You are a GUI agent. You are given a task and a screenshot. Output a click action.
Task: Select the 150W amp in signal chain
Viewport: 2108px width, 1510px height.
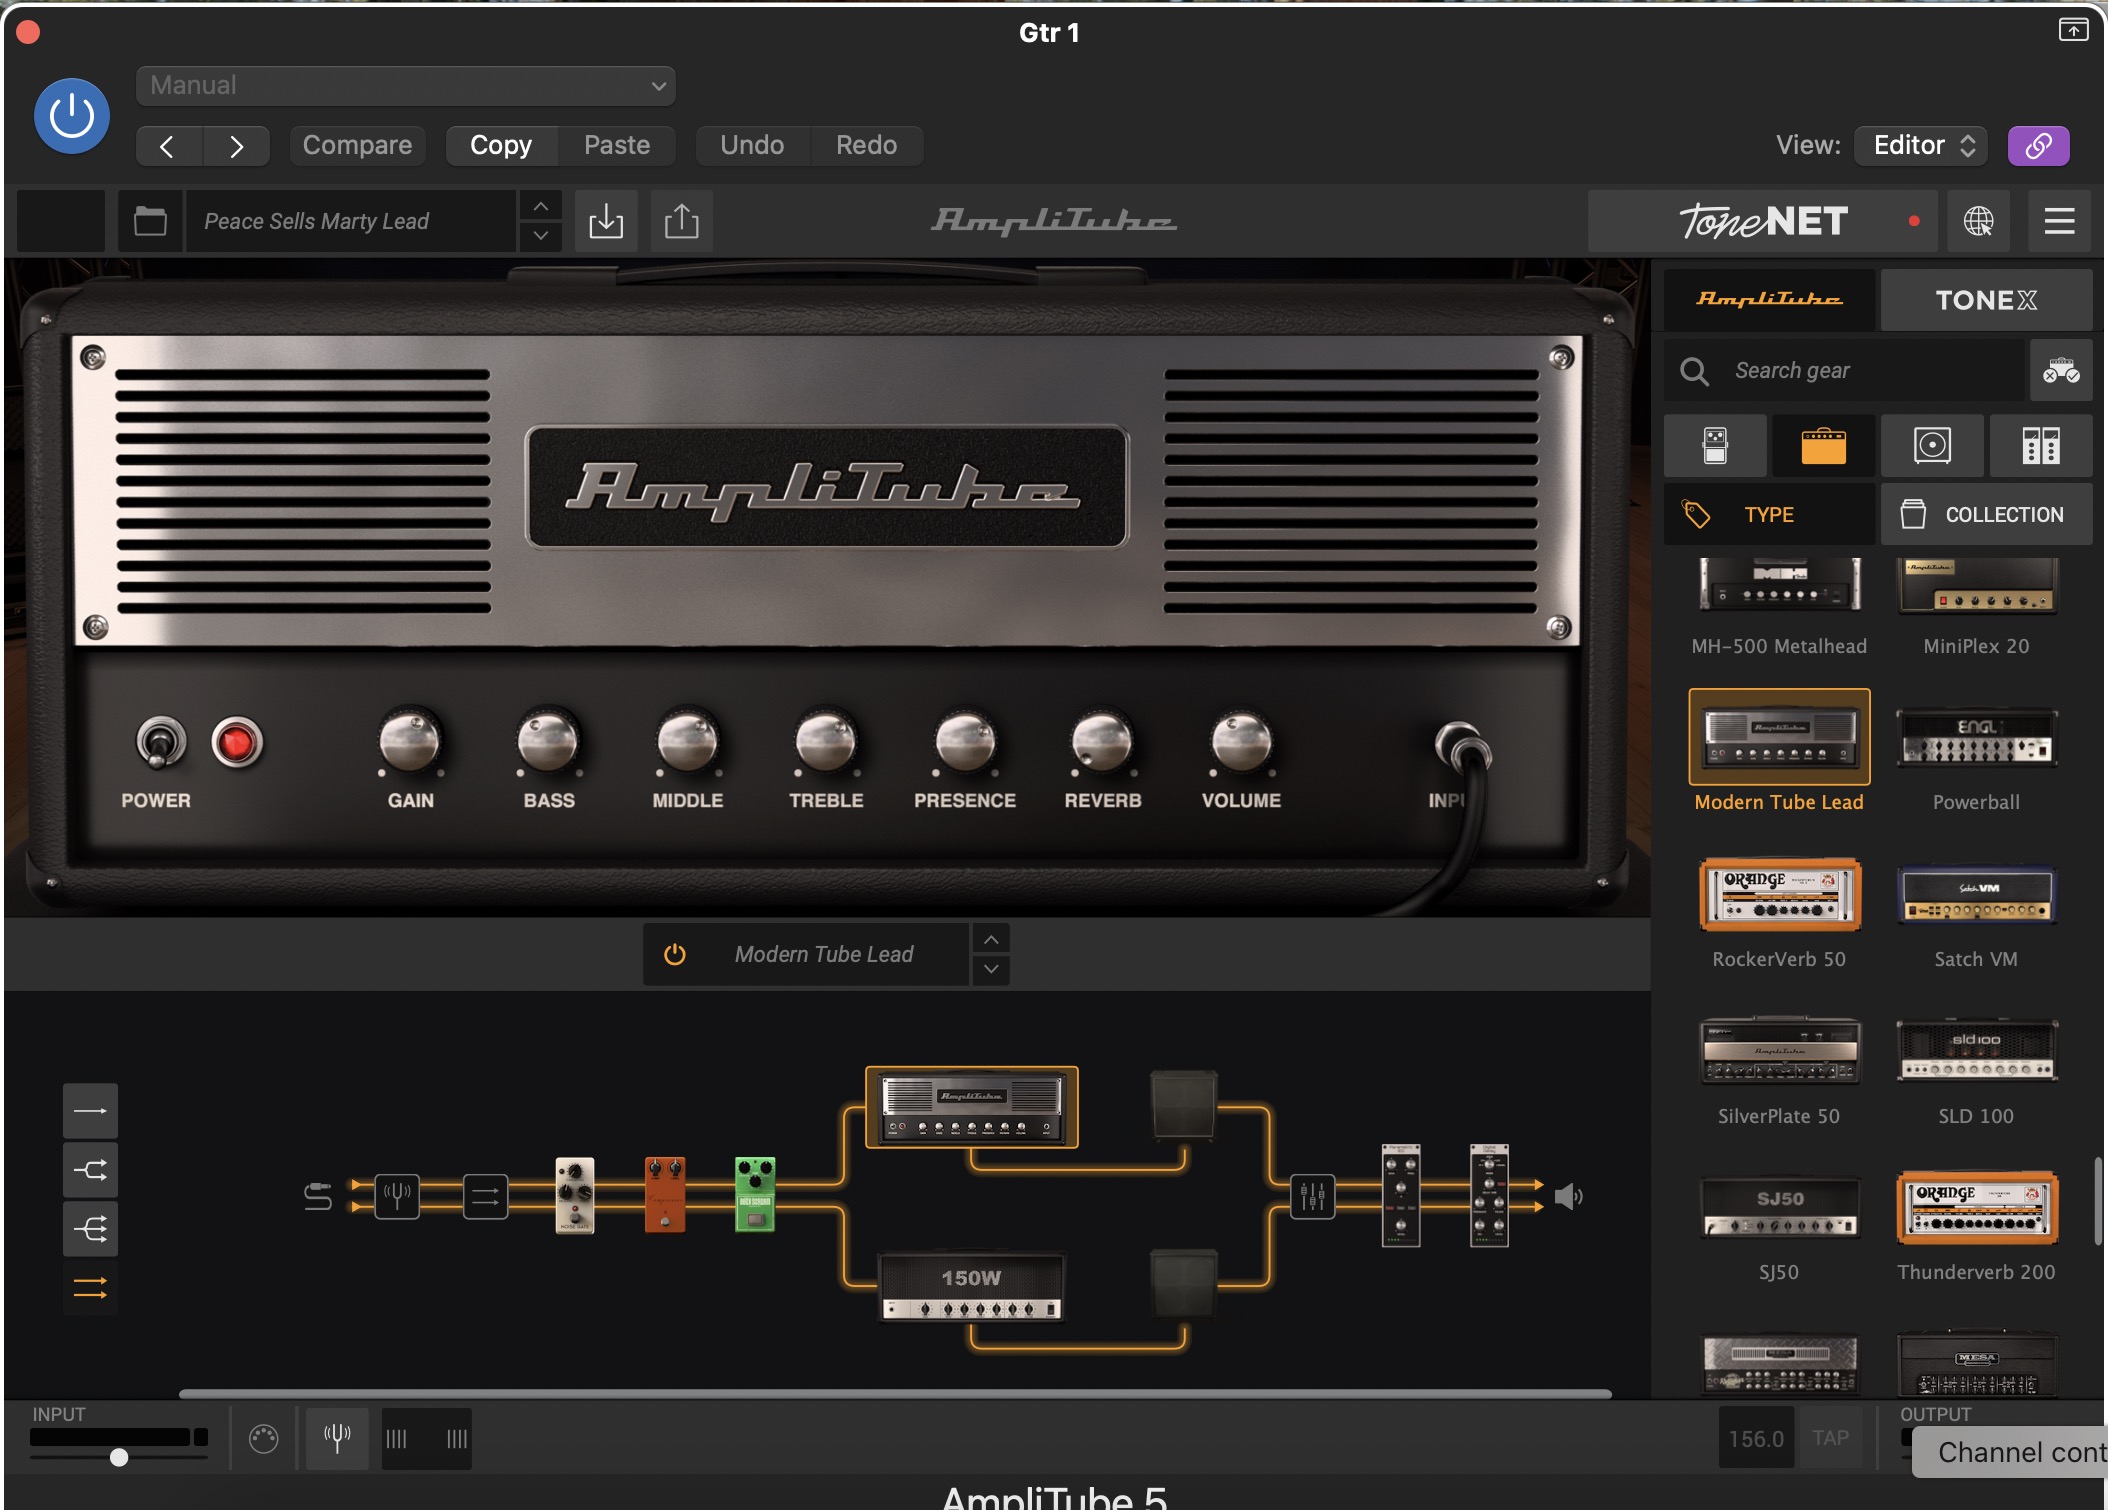pos(971,1287)
